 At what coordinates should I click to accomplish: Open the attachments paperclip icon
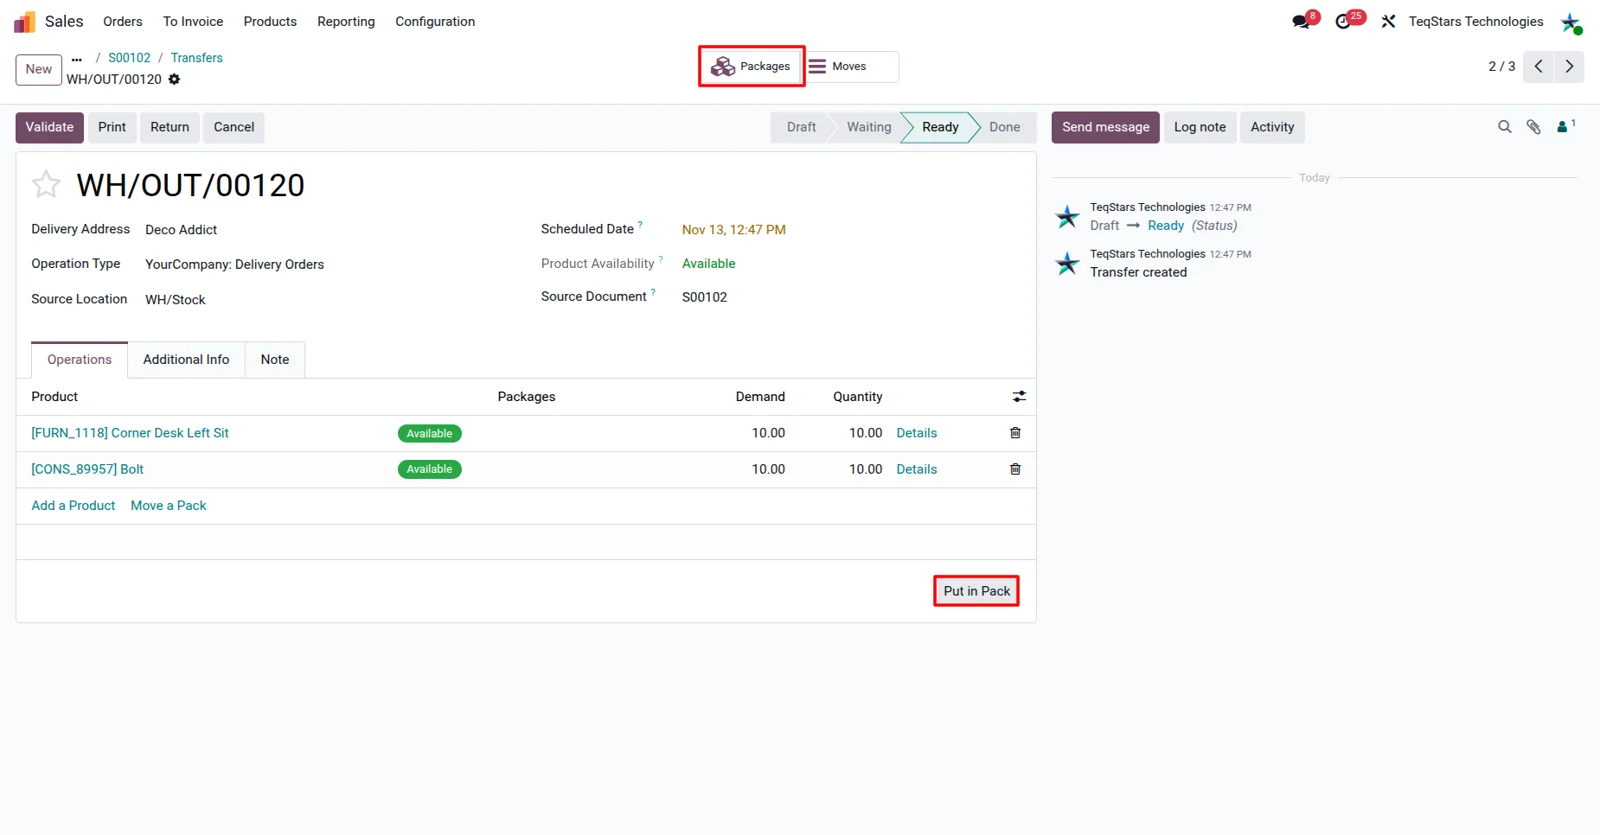[x=1533, y=127]
